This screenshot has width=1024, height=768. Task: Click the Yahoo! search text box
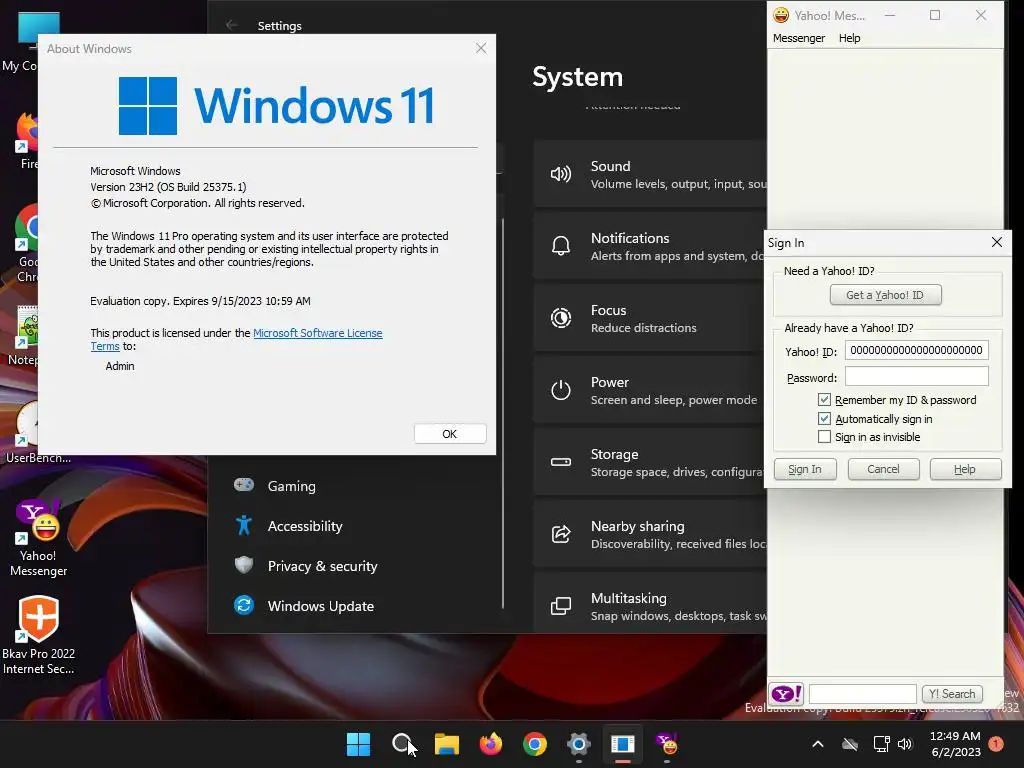pyautogui.click(x=862, y=694)
